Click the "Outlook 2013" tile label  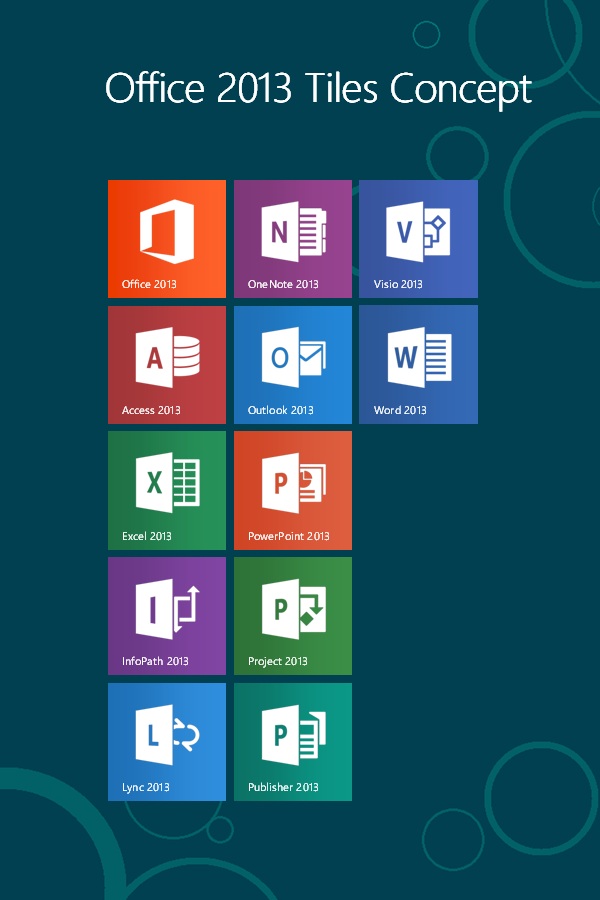point(281,410)
